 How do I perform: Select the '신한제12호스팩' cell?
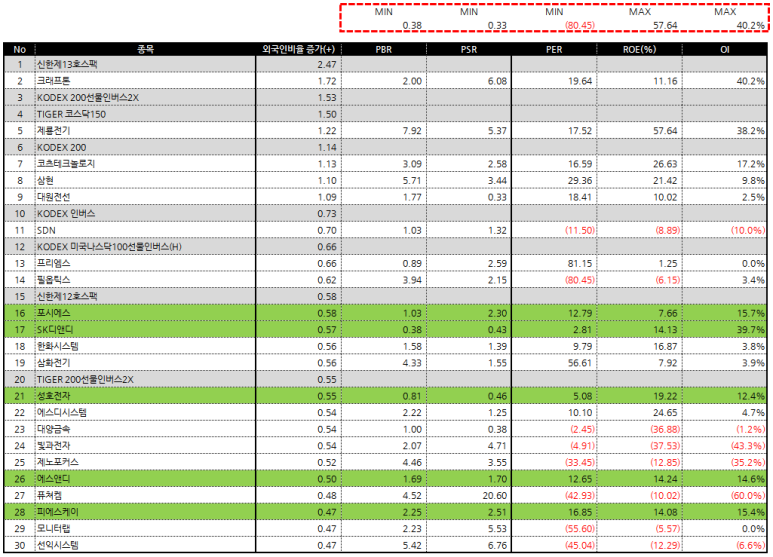tap(145, 296)
